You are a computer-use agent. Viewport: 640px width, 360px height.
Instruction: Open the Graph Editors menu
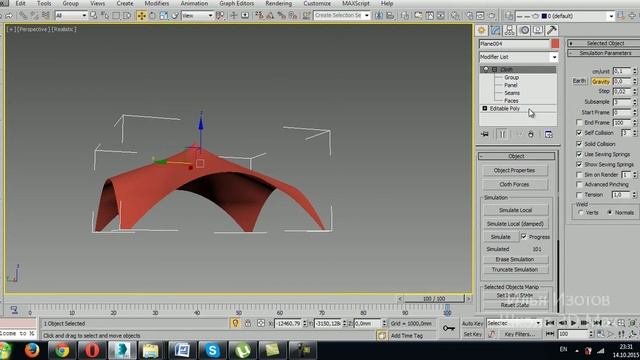[x=237, y=3]
